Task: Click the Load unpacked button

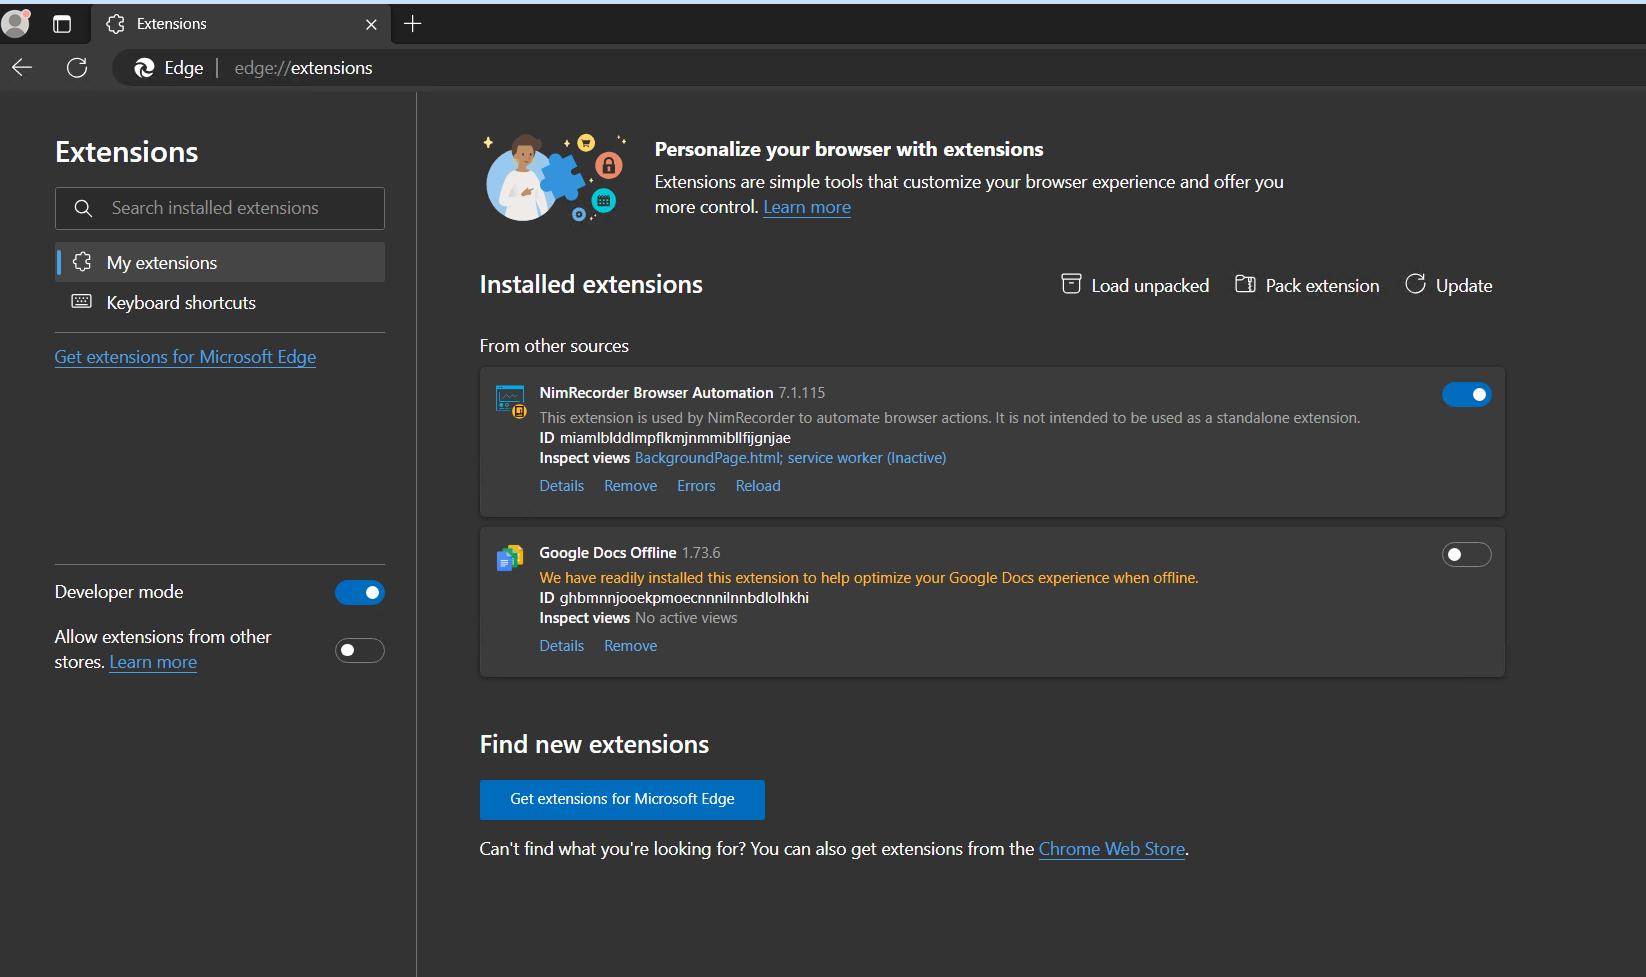Action: (x=1135, y=286)
